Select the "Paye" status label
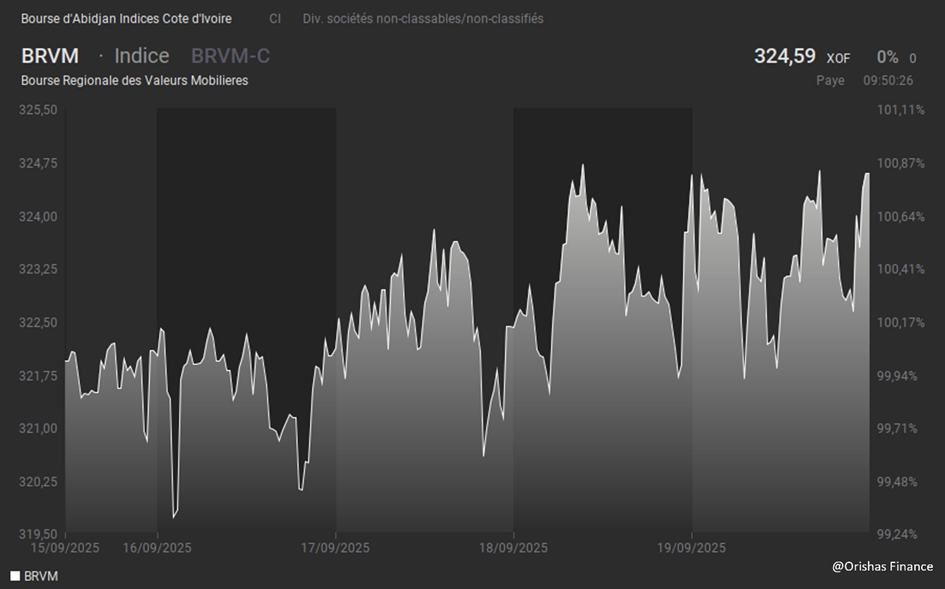The width and height of the screenshot is (945, 589). 830,81
